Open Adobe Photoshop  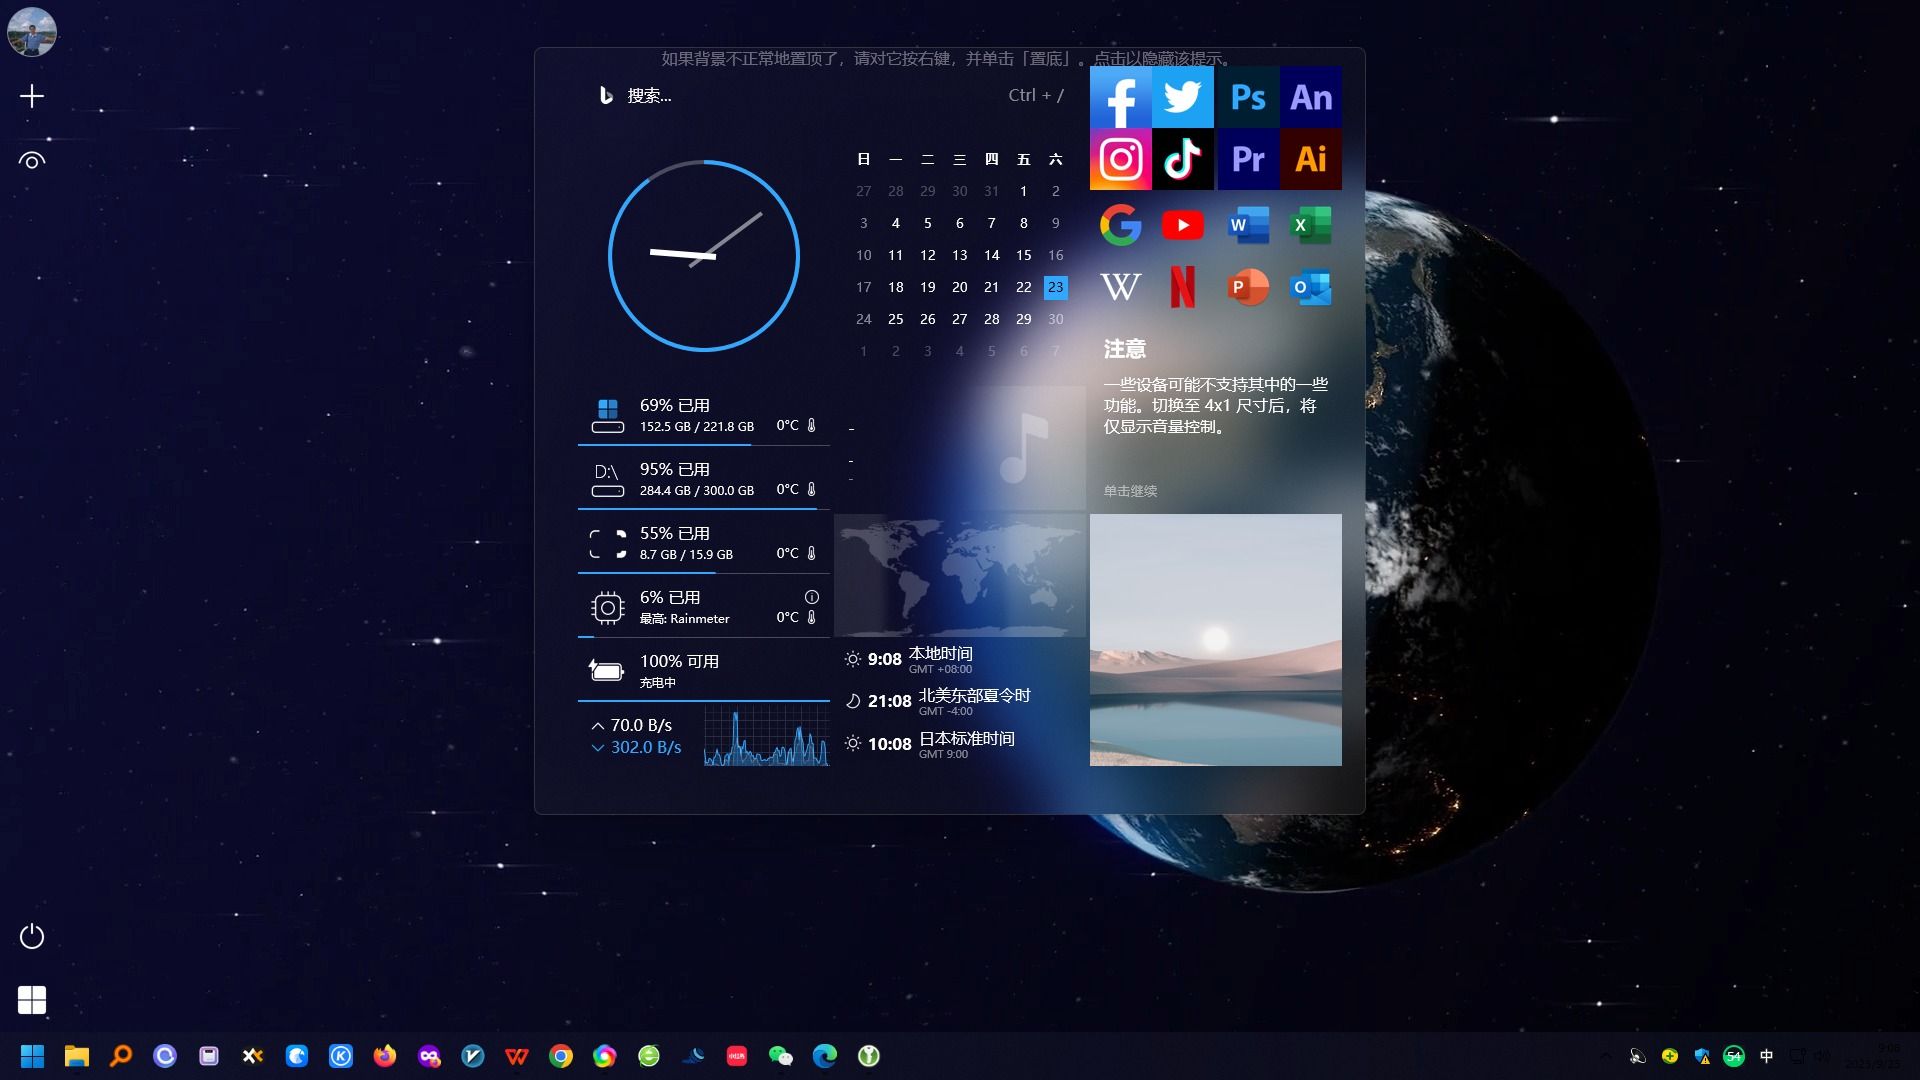click(x=1245, y=96)
